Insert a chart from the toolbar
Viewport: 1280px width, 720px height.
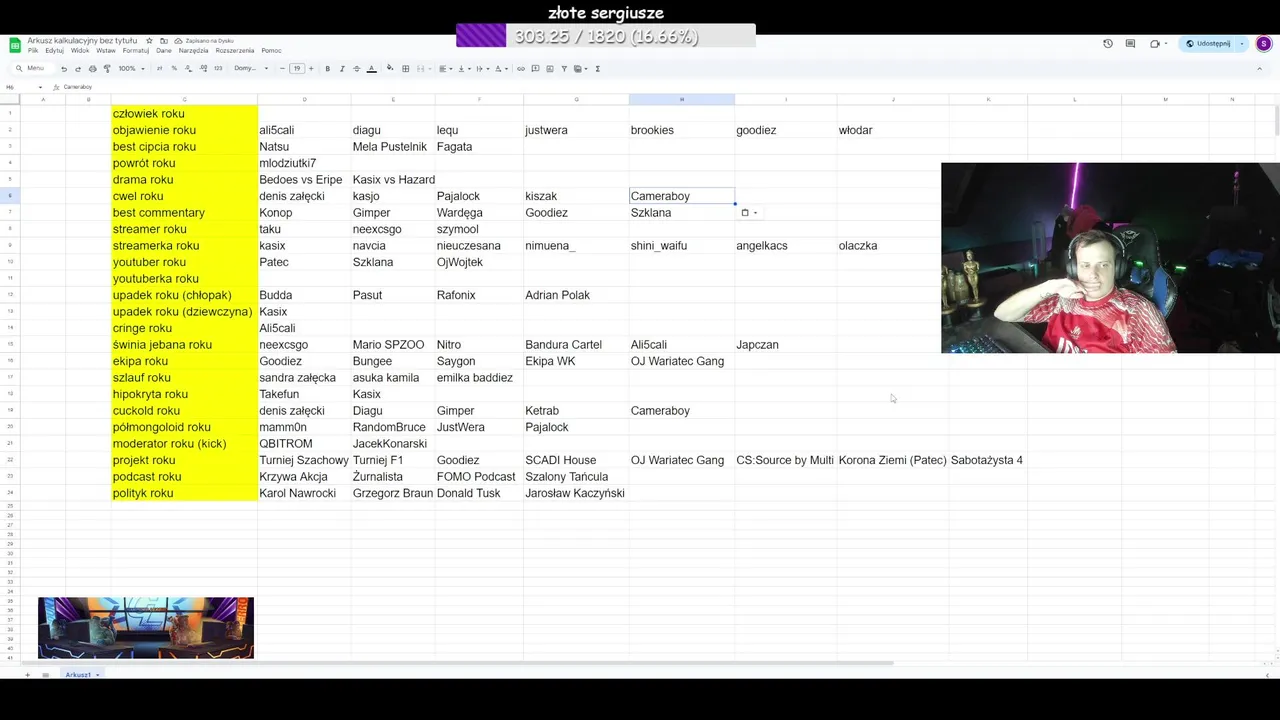(x=550, y=69)
